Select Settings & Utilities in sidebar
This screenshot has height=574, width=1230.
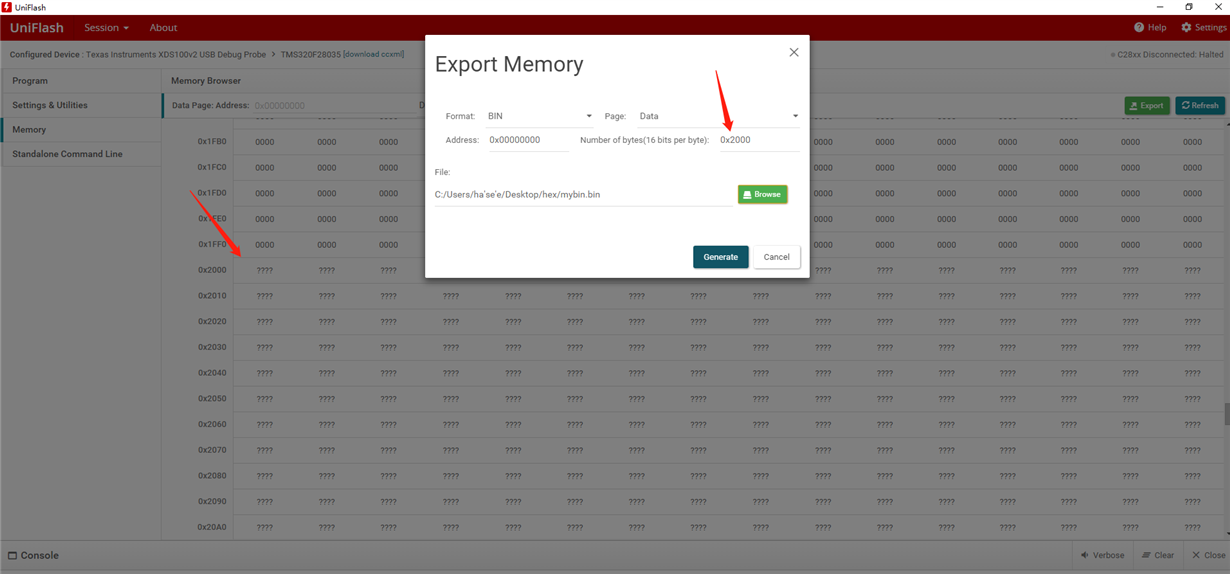click(81, 105)
